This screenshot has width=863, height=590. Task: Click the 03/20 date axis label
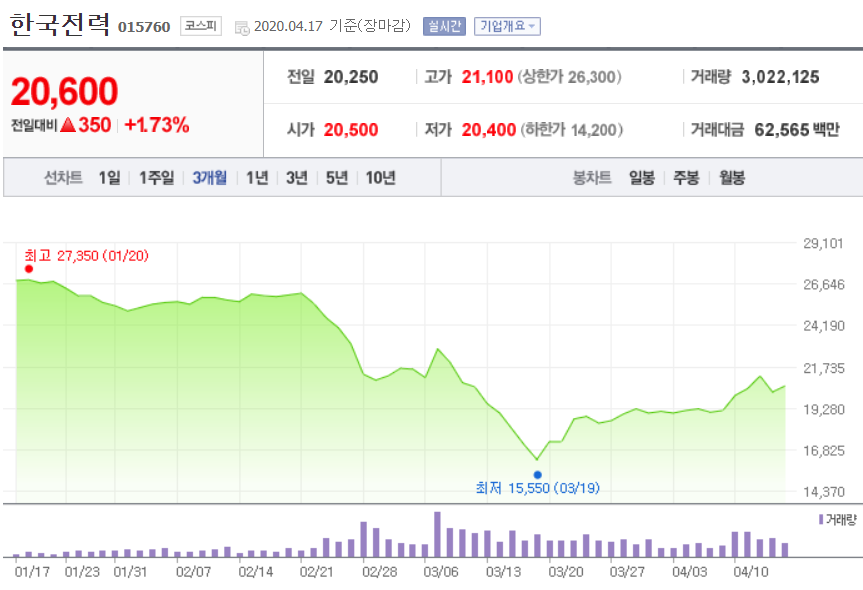point(566,572)
